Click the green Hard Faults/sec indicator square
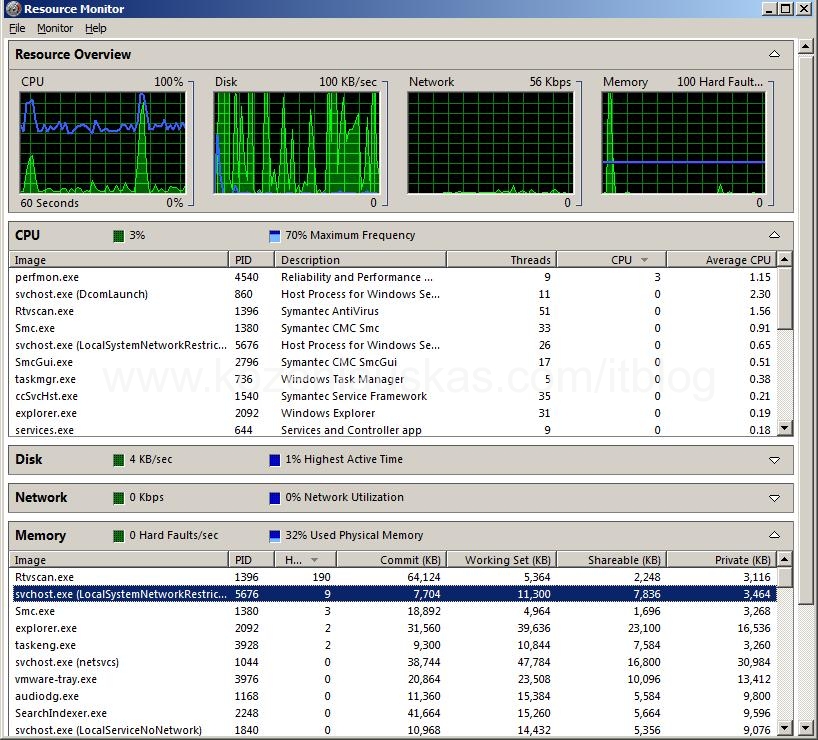 tap(119, 536)
